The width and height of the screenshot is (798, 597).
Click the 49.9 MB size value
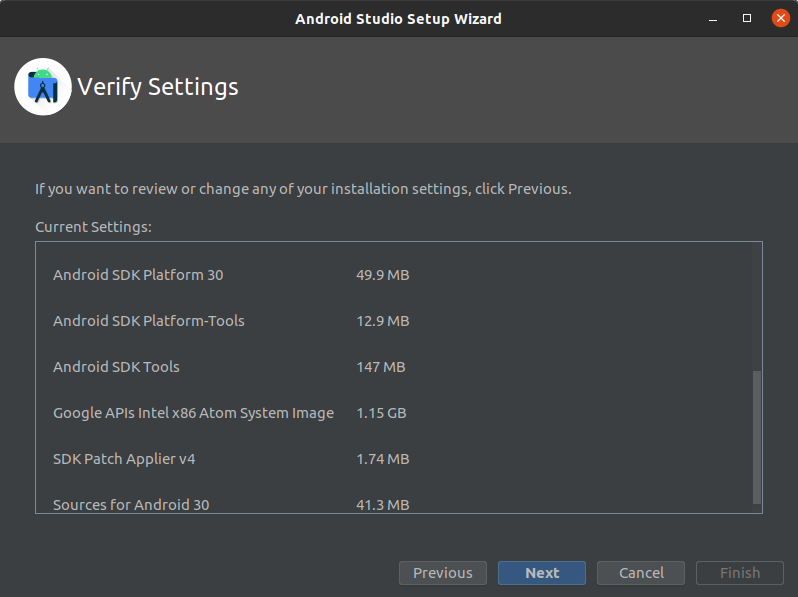point(382,275)
